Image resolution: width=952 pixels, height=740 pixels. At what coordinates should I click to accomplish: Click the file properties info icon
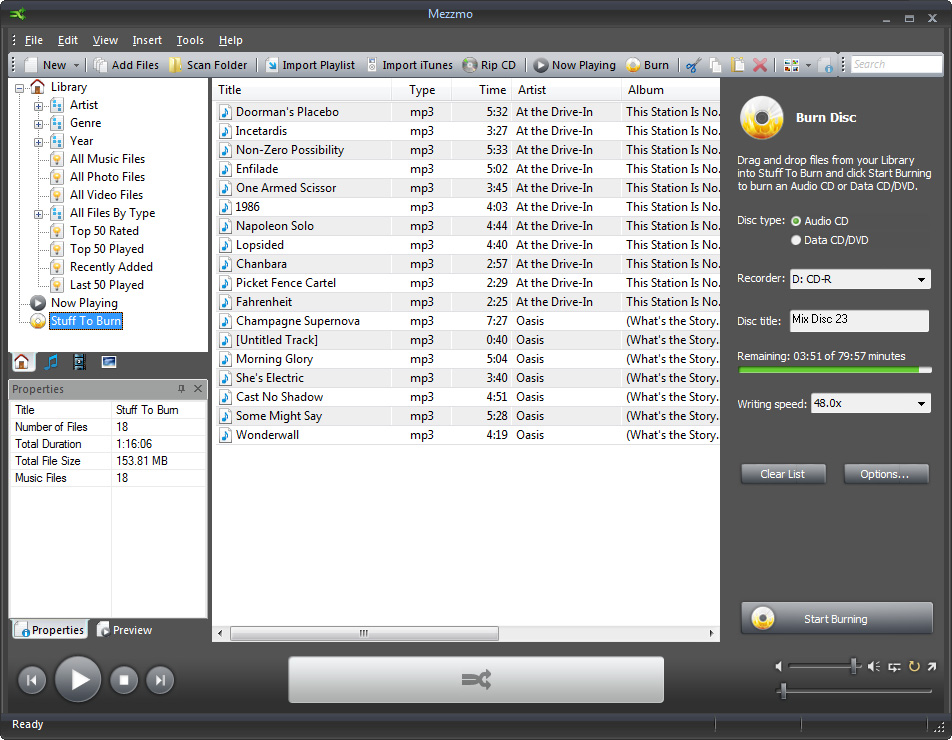coord(825,66)
